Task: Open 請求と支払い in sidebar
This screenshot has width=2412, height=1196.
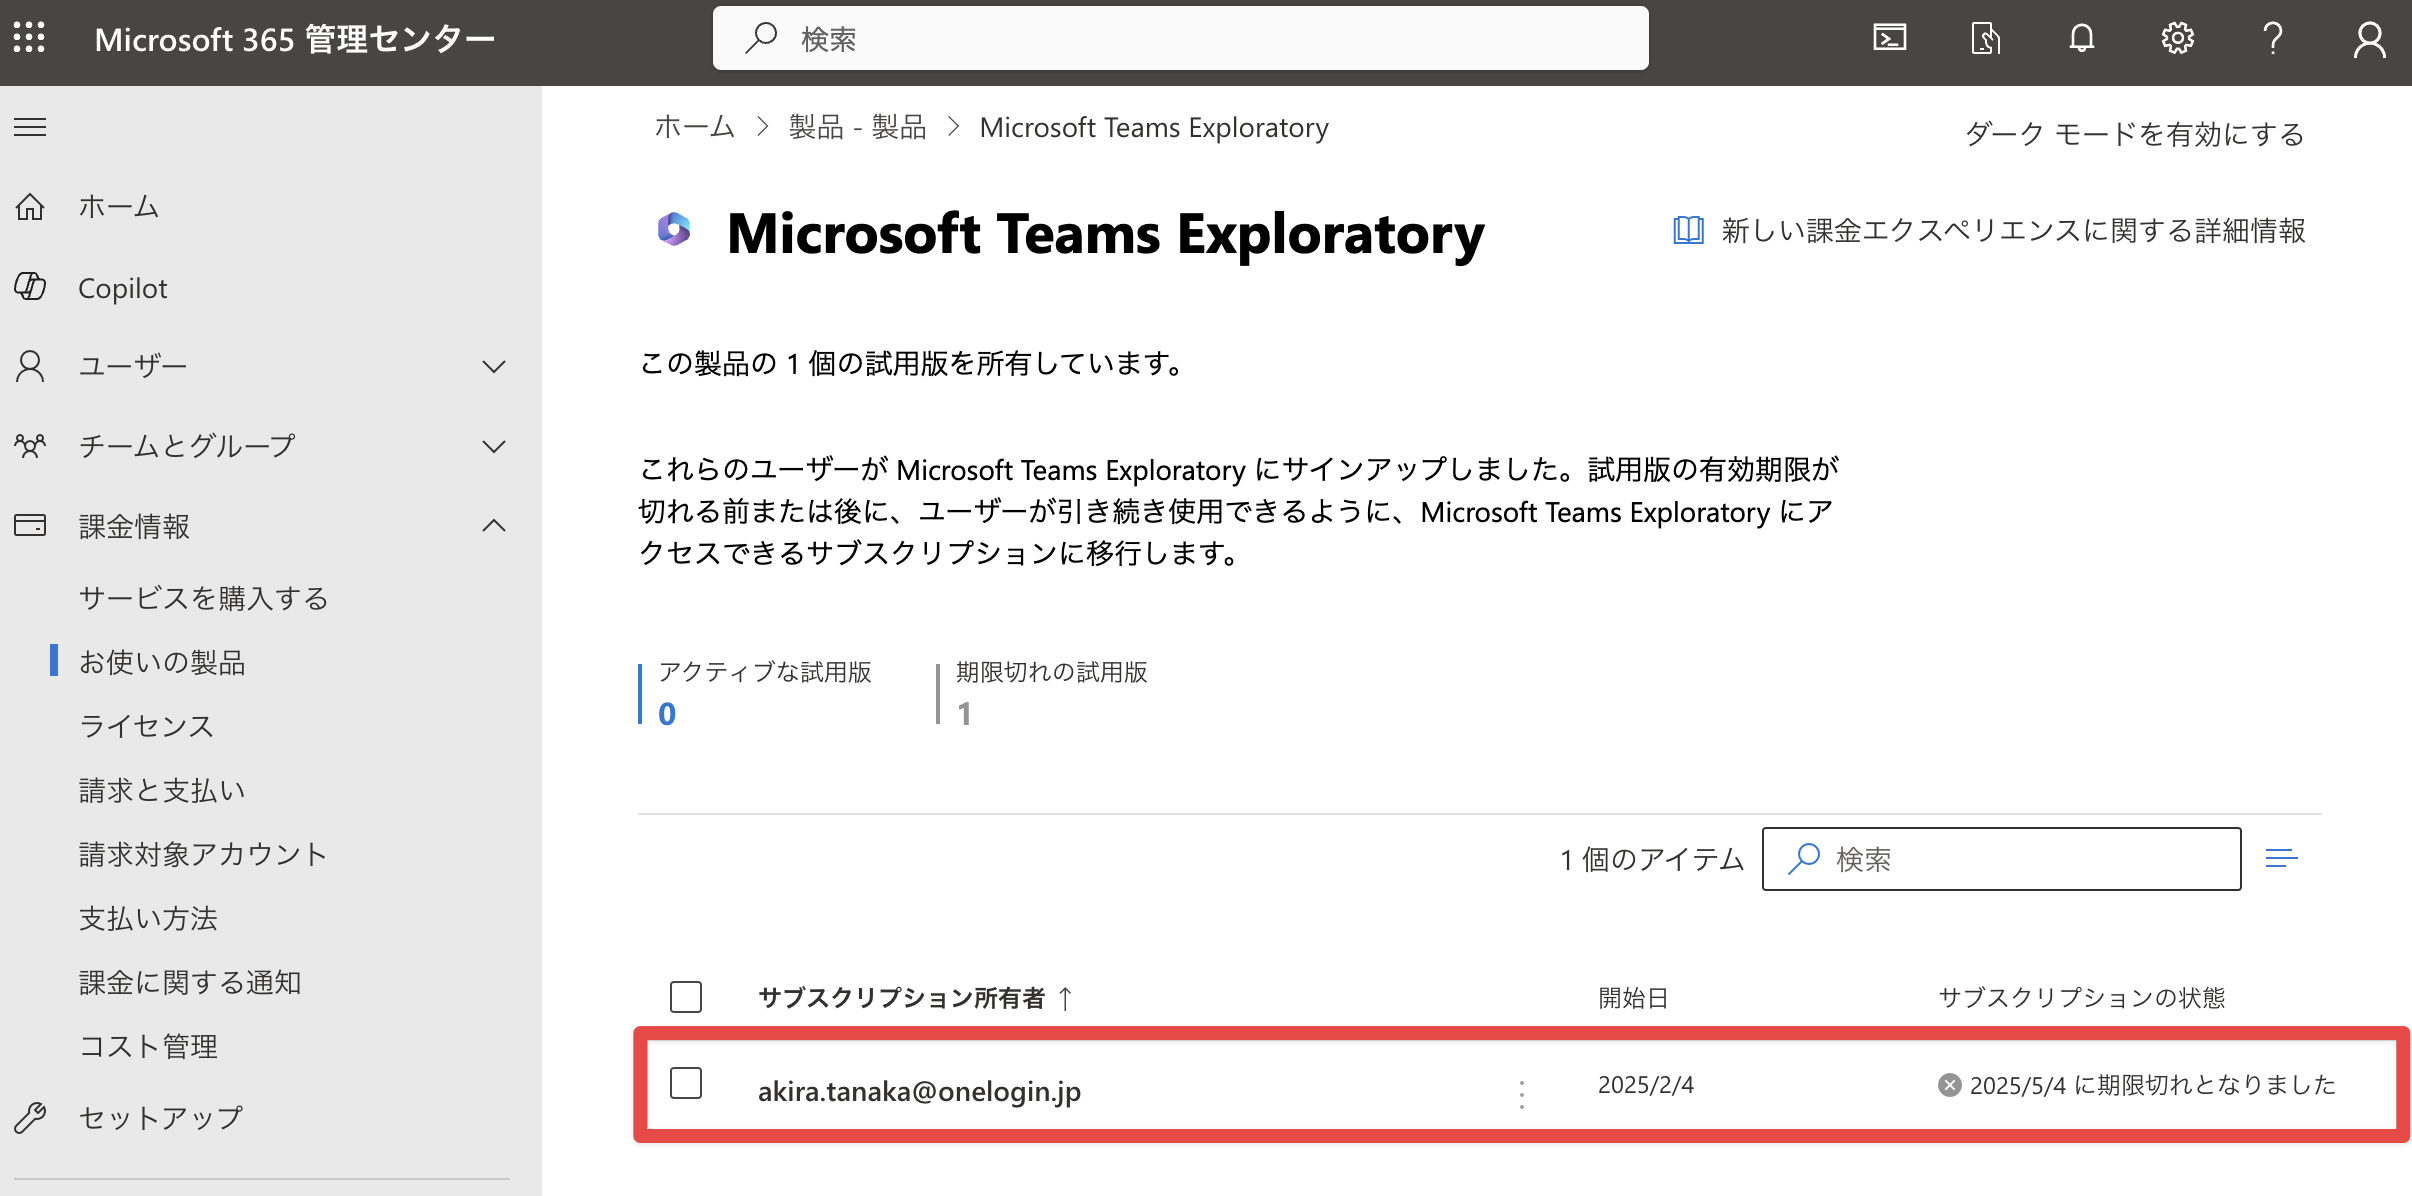Action: (162, 789)
